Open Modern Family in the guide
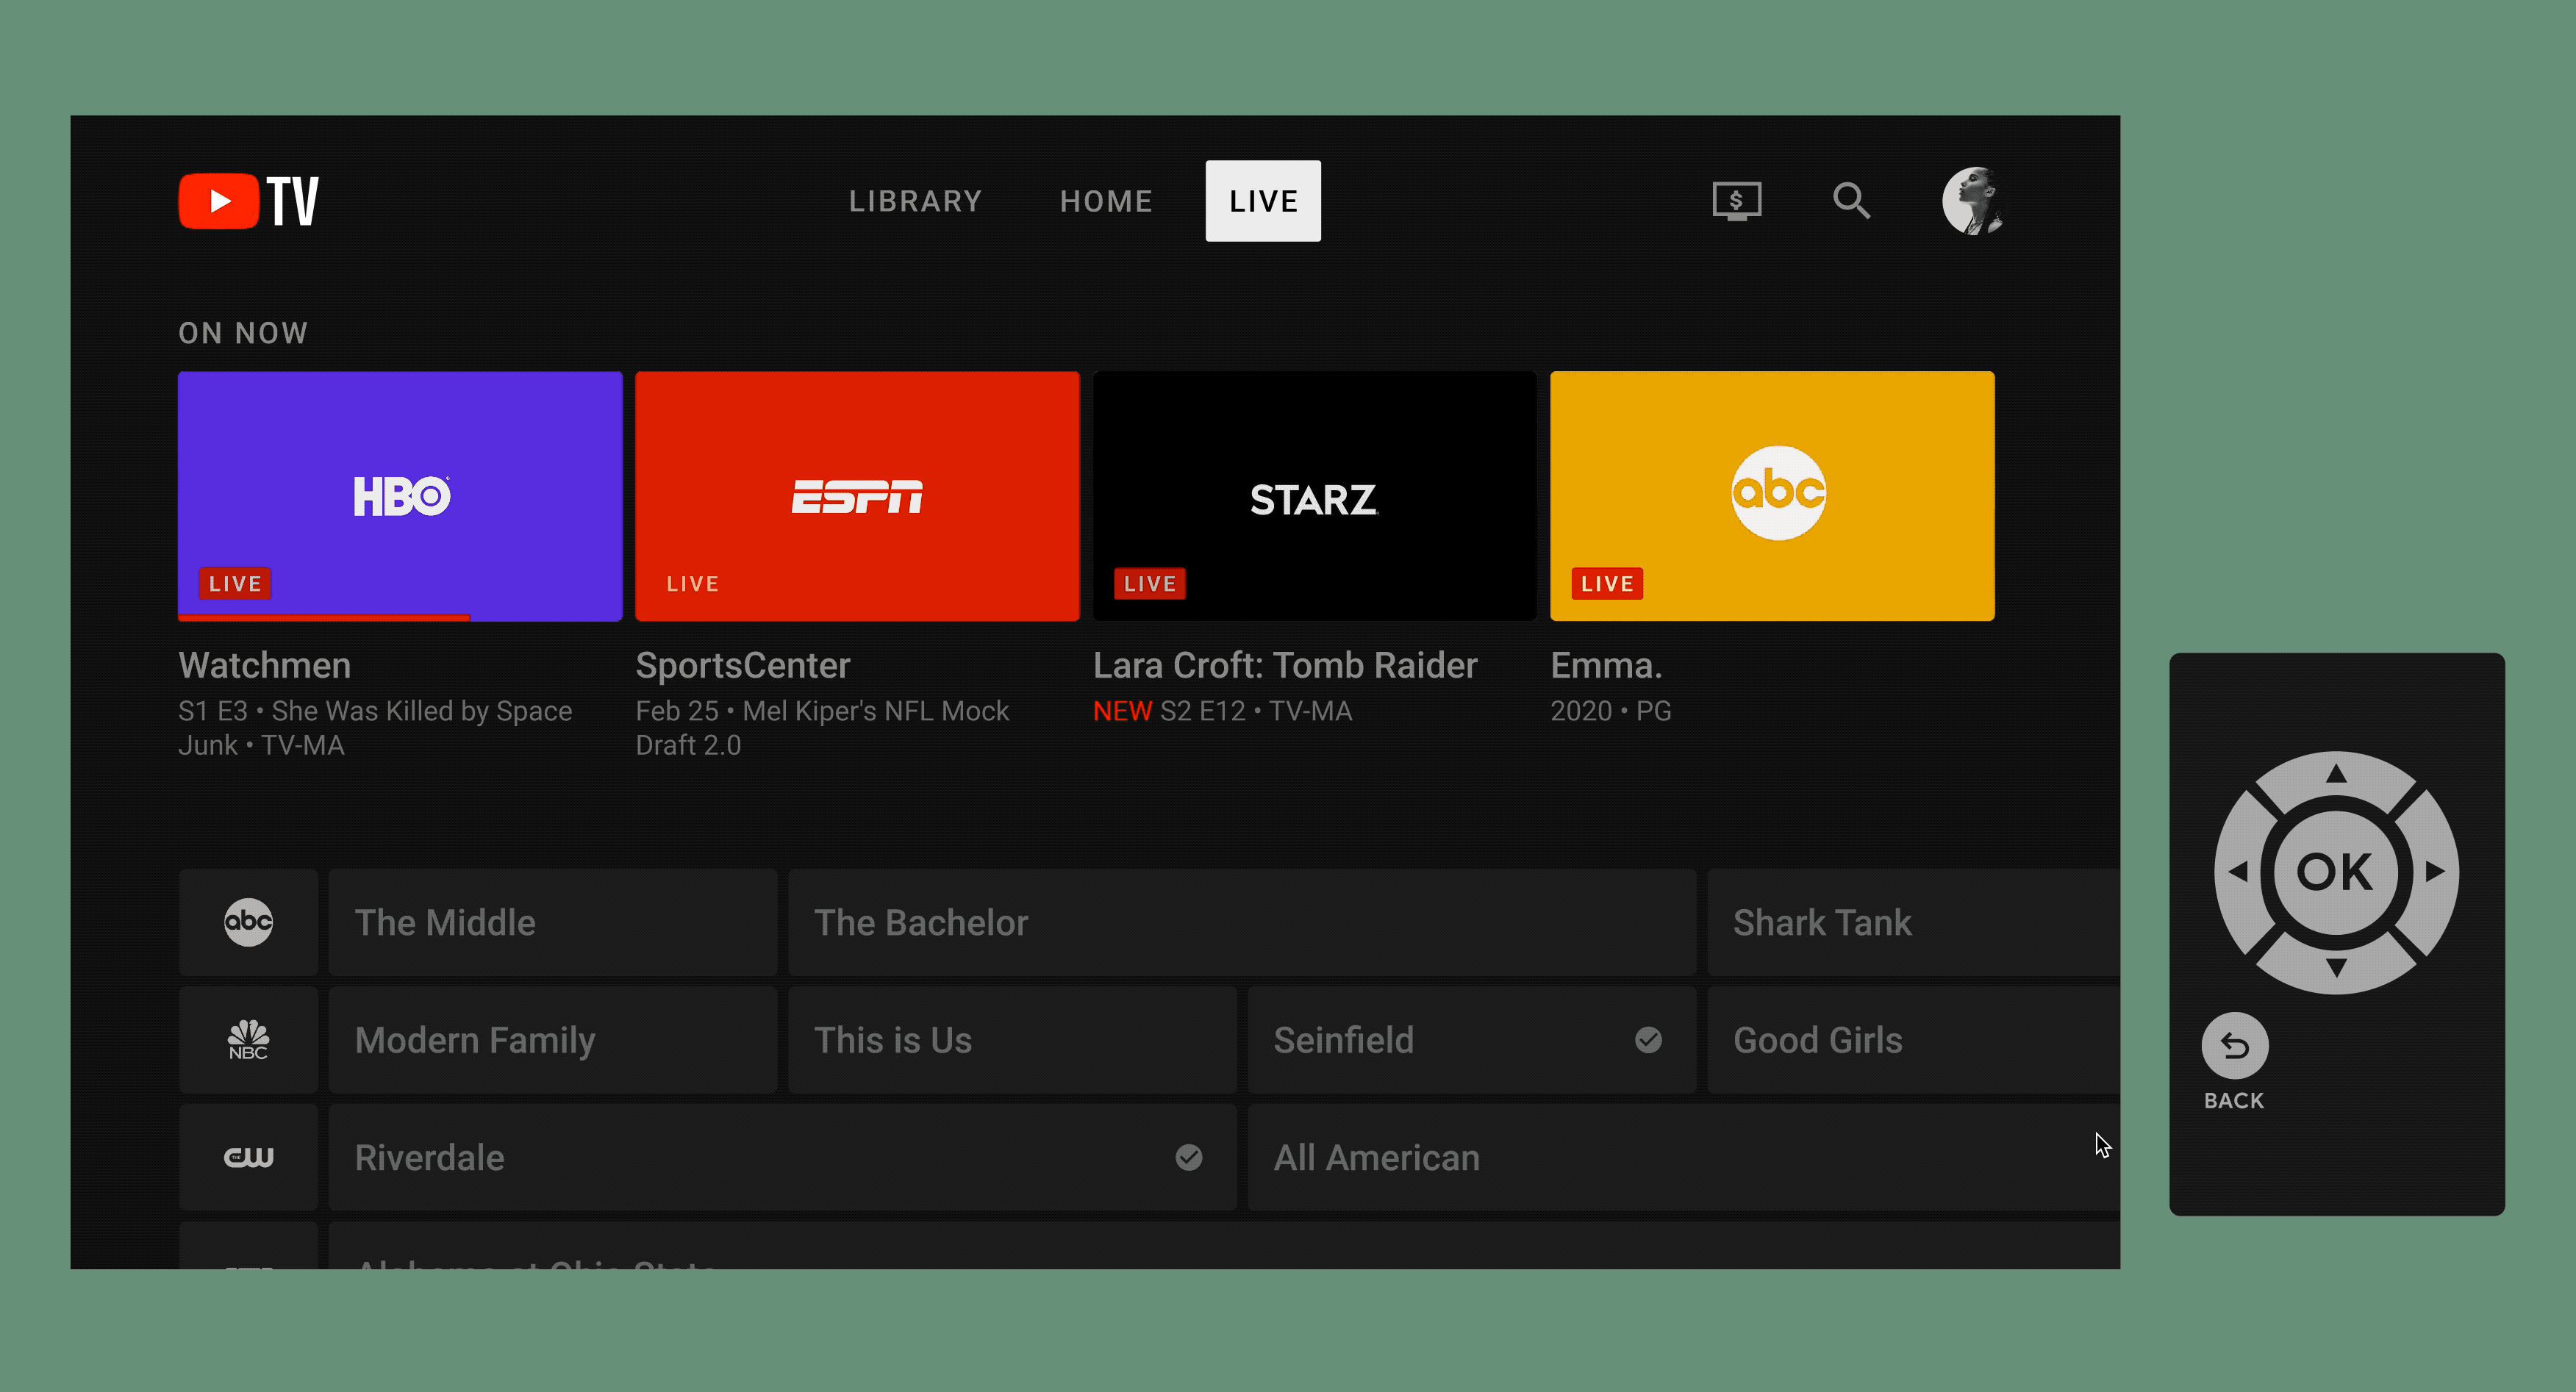 [552, 1040]
